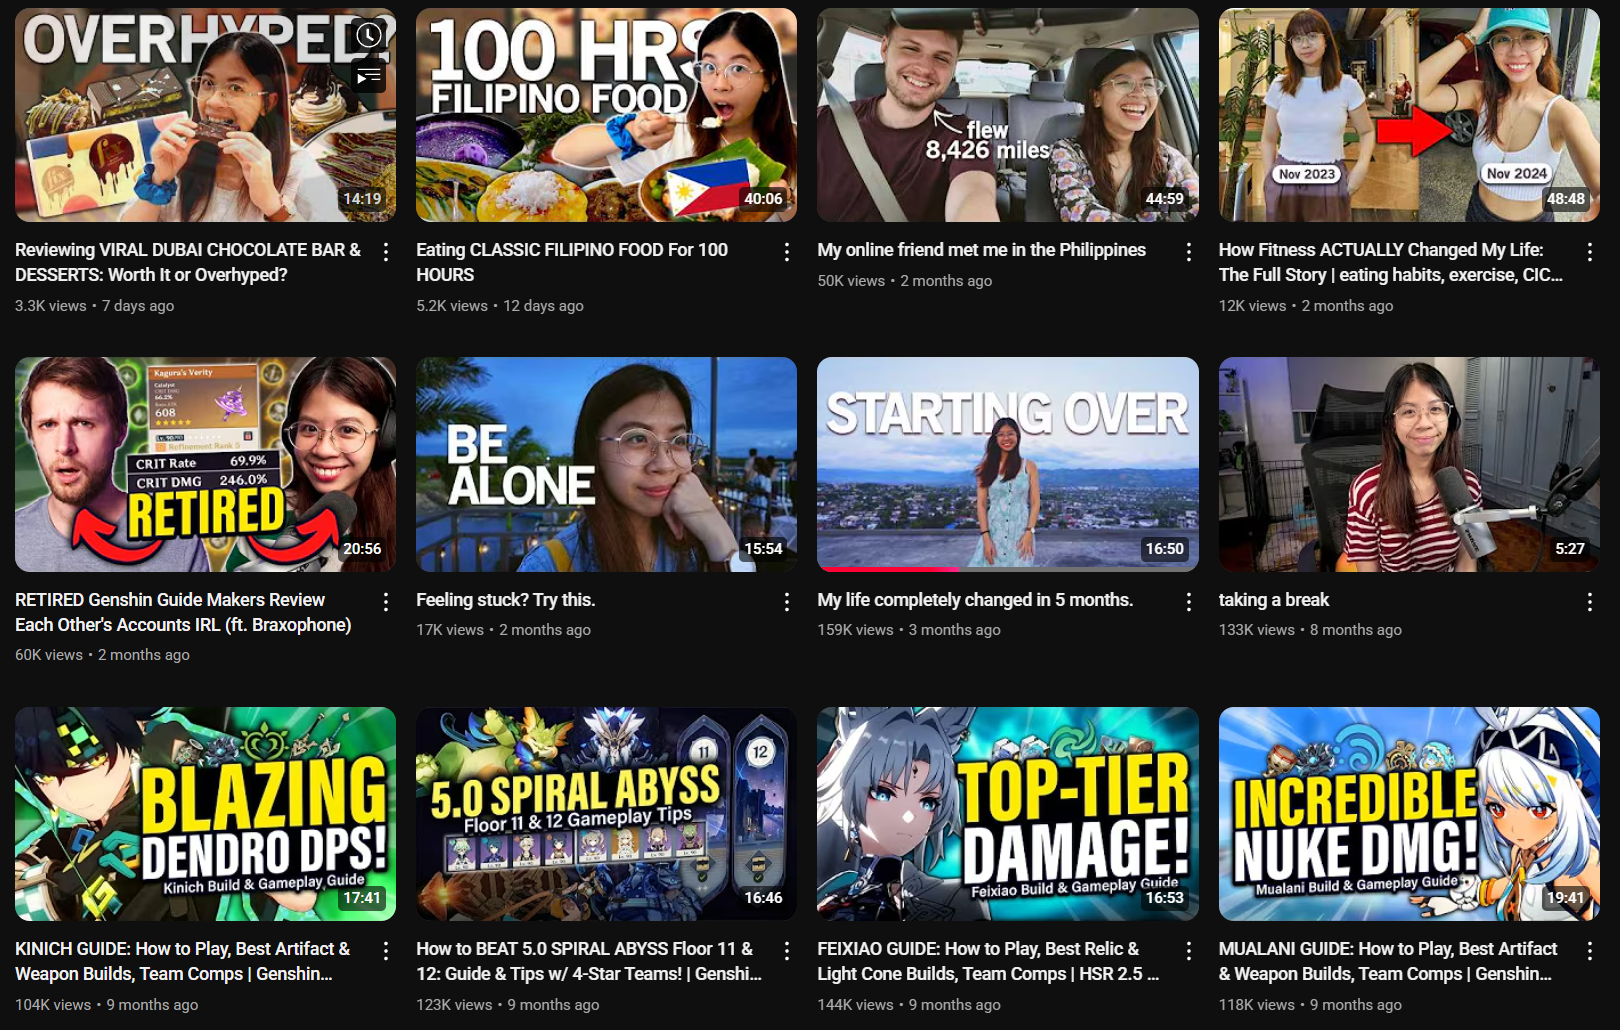Click the 16:46 duration badge

coord(763,898)
